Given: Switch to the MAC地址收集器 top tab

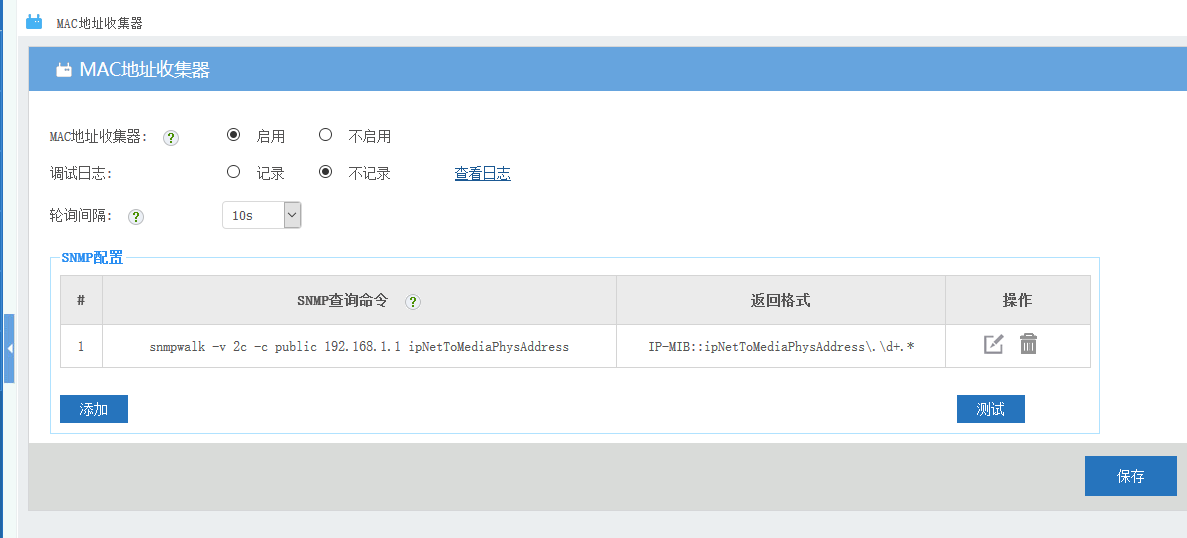Looking at the screenshot, I should pyautogui.click(x=99, y=22).
